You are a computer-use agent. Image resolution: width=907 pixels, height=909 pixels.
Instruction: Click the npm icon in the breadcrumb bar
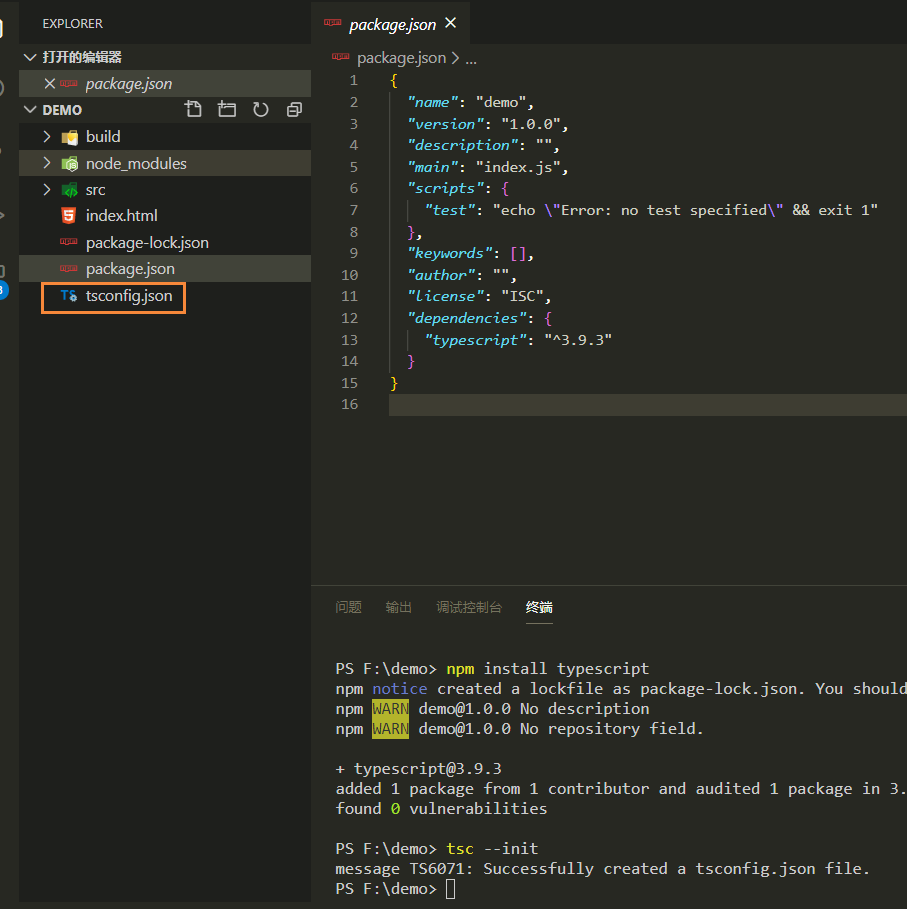pos(340,57)
